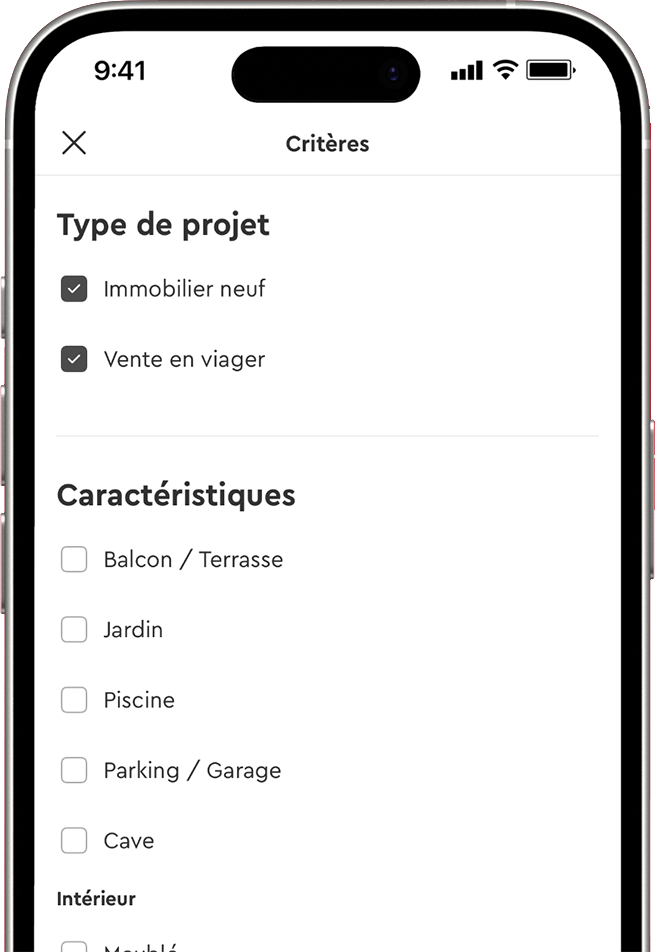
Task: Tap the Wi-Fi icon in status bar
Action: pyautogui.click(x=505, y=70)
